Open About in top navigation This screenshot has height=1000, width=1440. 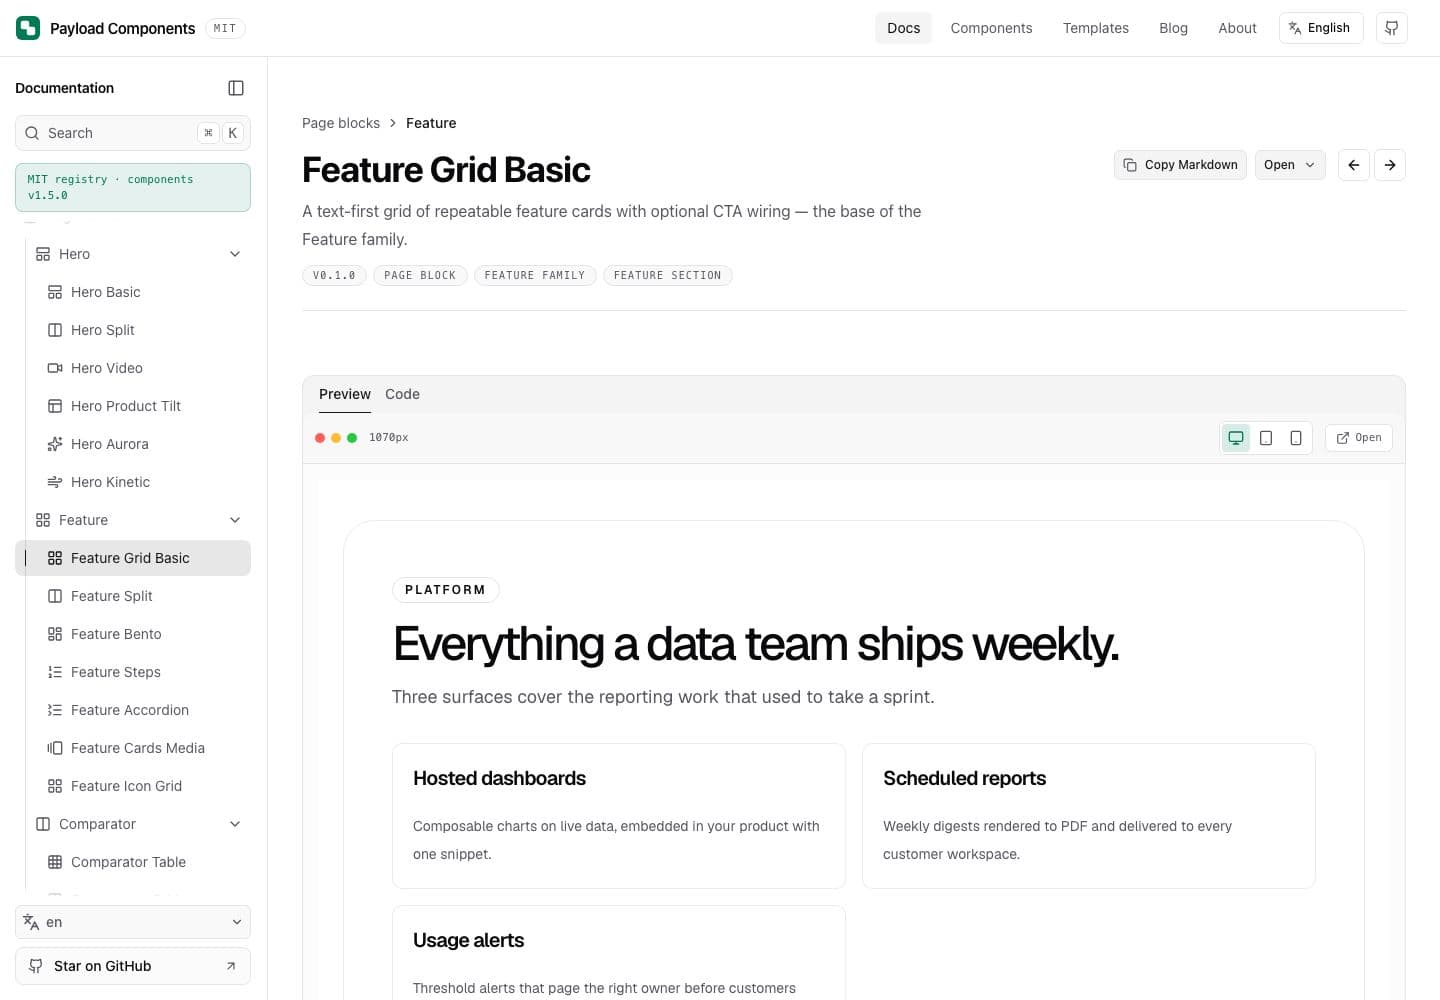tap(1237, 28)
